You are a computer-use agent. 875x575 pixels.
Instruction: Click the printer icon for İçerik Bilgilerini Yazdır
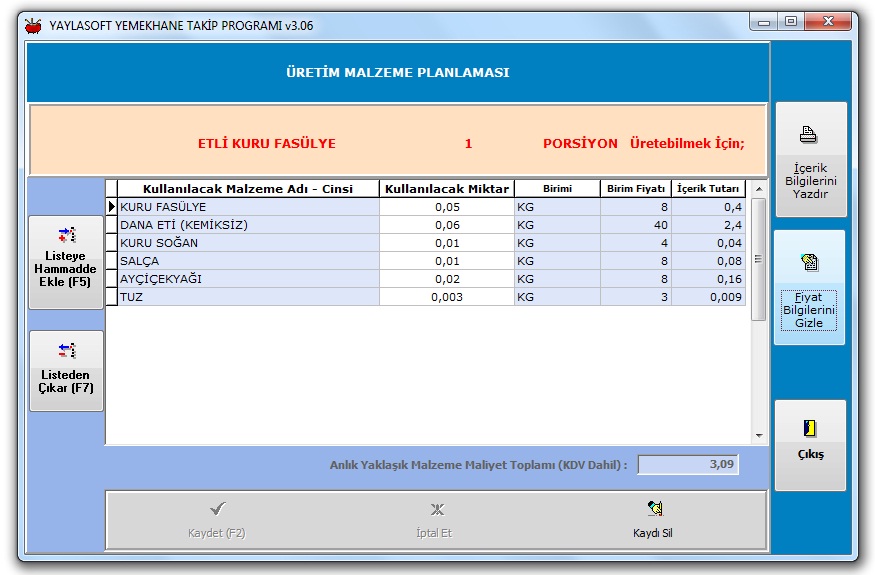[x=808, y=135]
